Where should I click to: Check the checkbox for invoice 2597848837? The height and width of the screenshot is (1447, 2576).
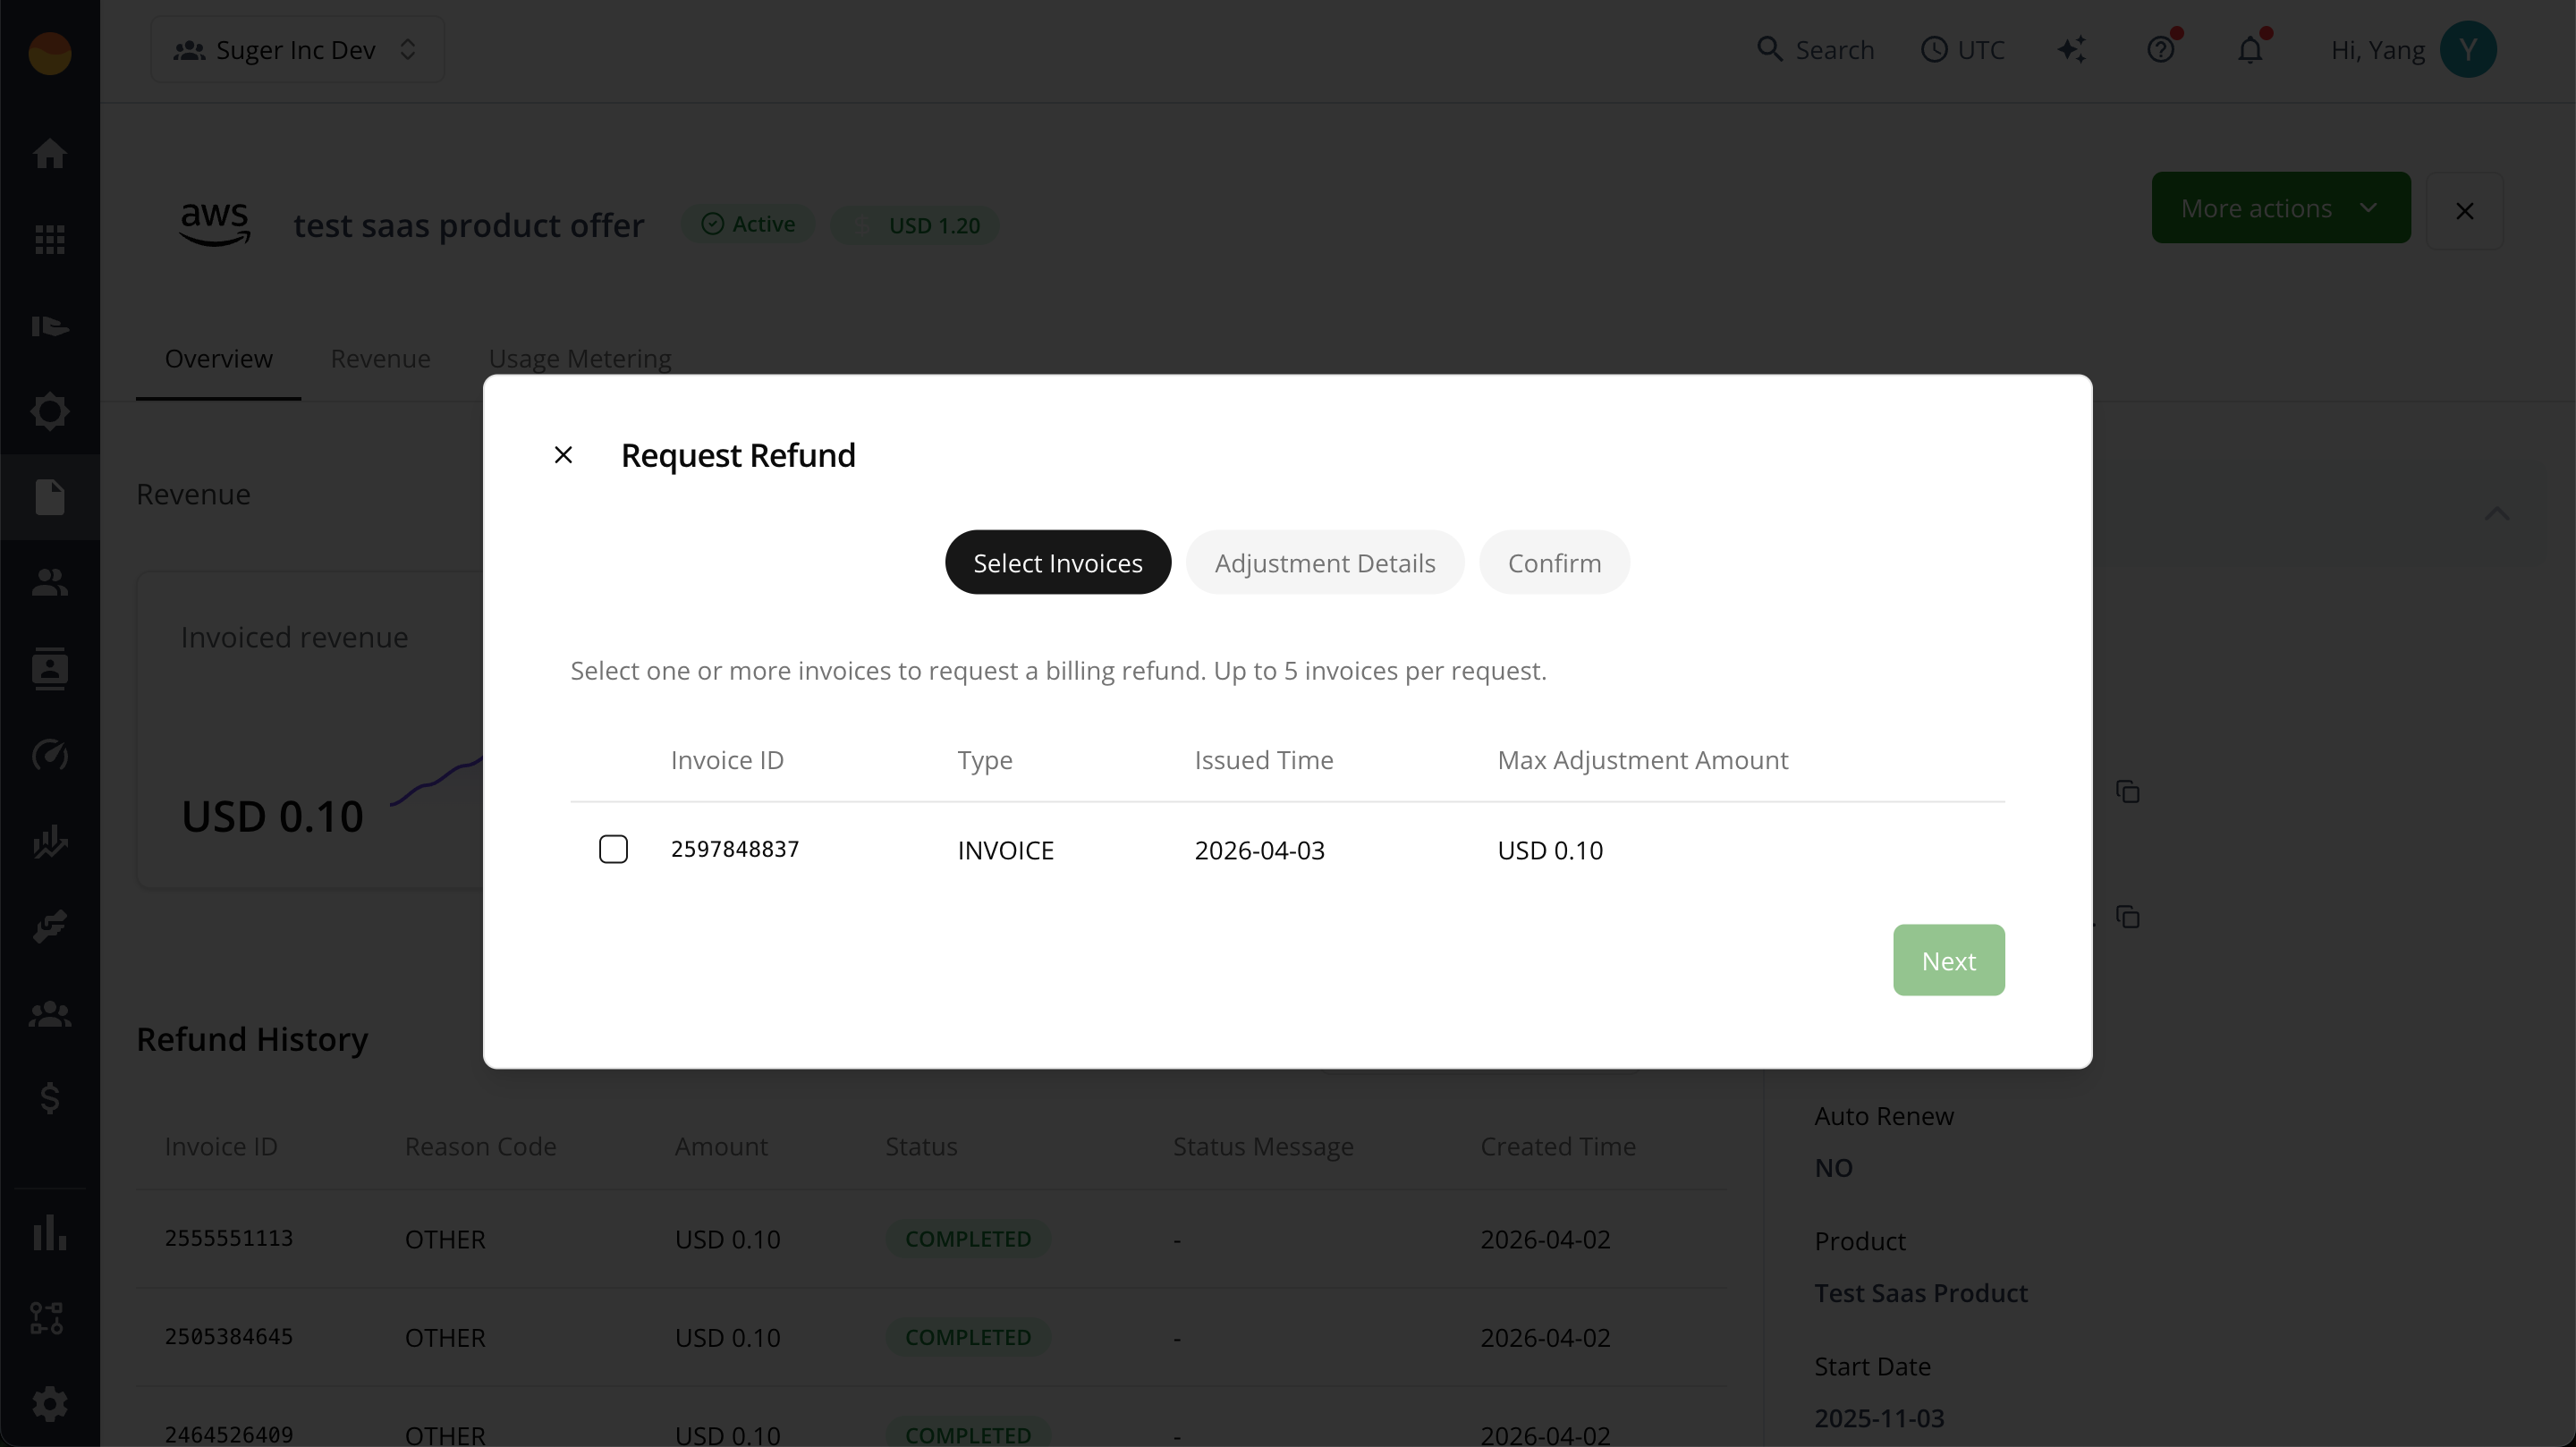coord(613,848)
